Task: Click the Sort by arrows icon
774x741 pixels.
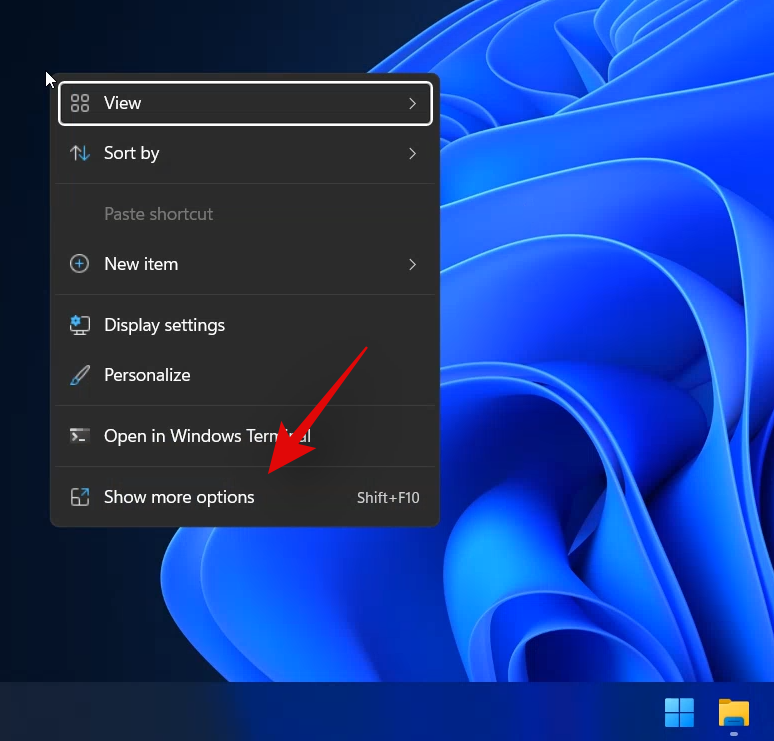Action: pyautogui.click(x=80, y=153)
